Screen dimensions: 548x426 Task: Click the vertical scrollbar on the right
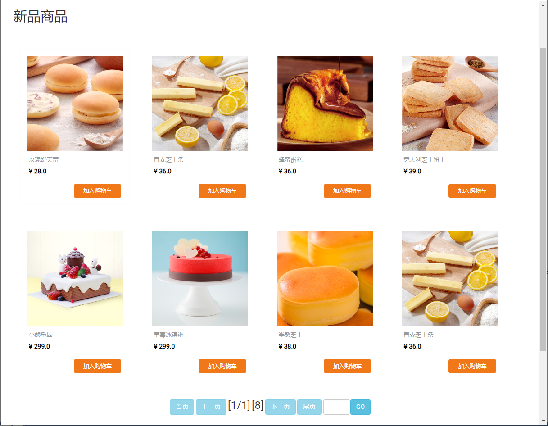pos(542,199)
